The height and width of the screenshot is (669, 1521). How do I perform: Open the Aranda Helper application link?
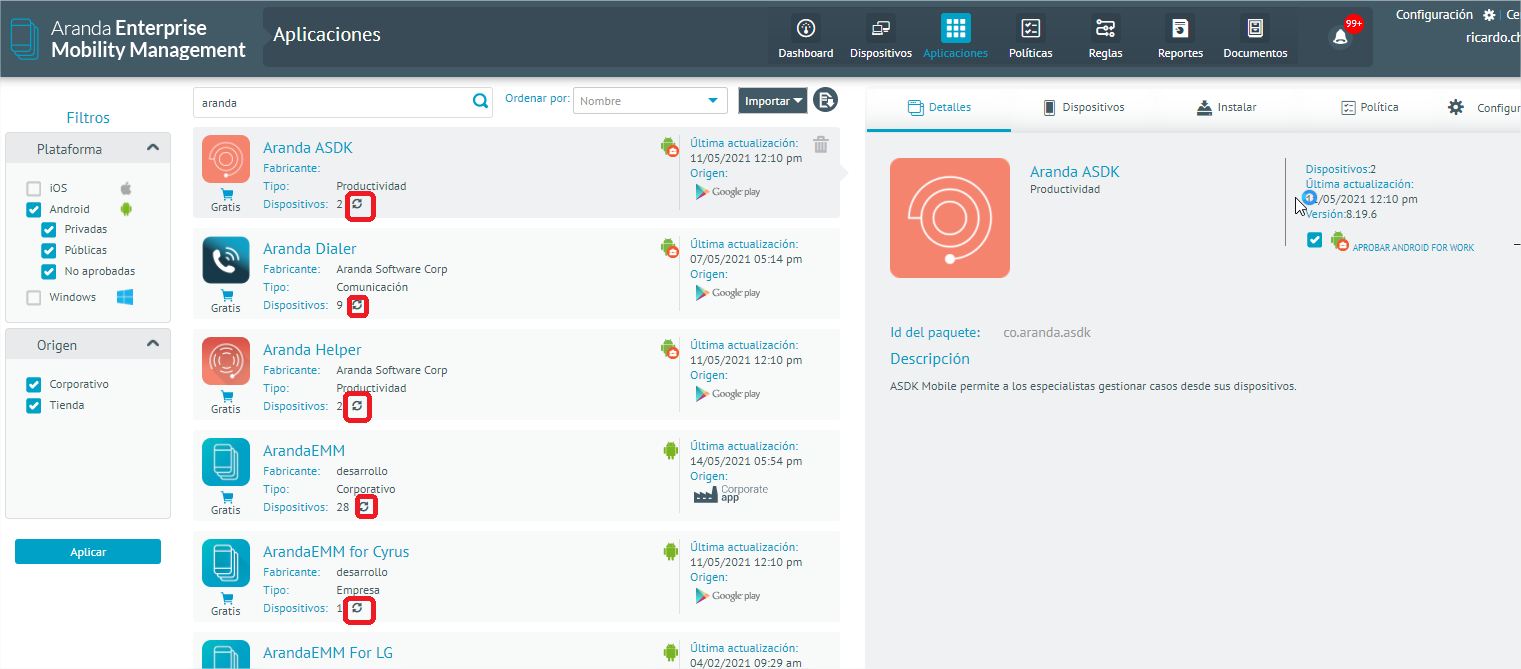coord(312,350)
